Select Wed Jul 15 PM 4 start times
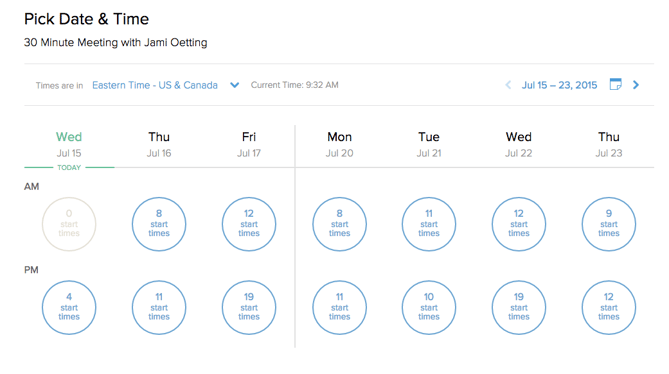The image size is (669, 374). point(69,307)
